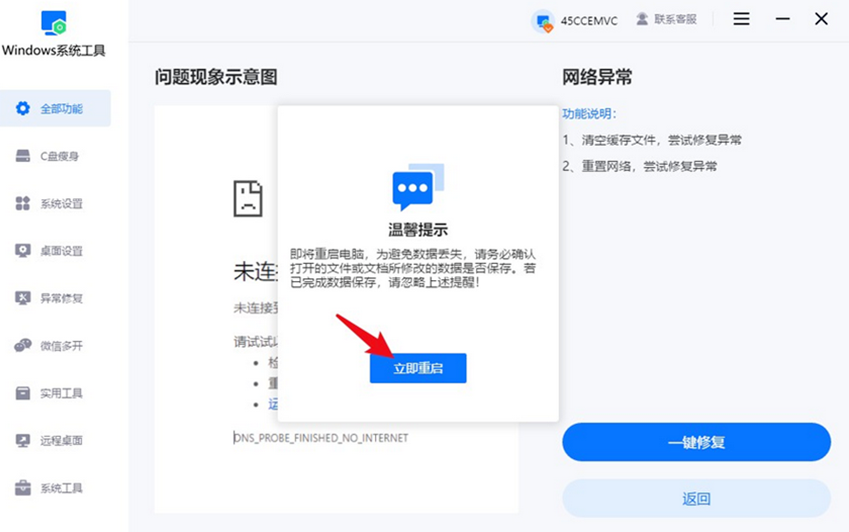
Task: Go back with the 返回 button
Action: click(696, 498)
